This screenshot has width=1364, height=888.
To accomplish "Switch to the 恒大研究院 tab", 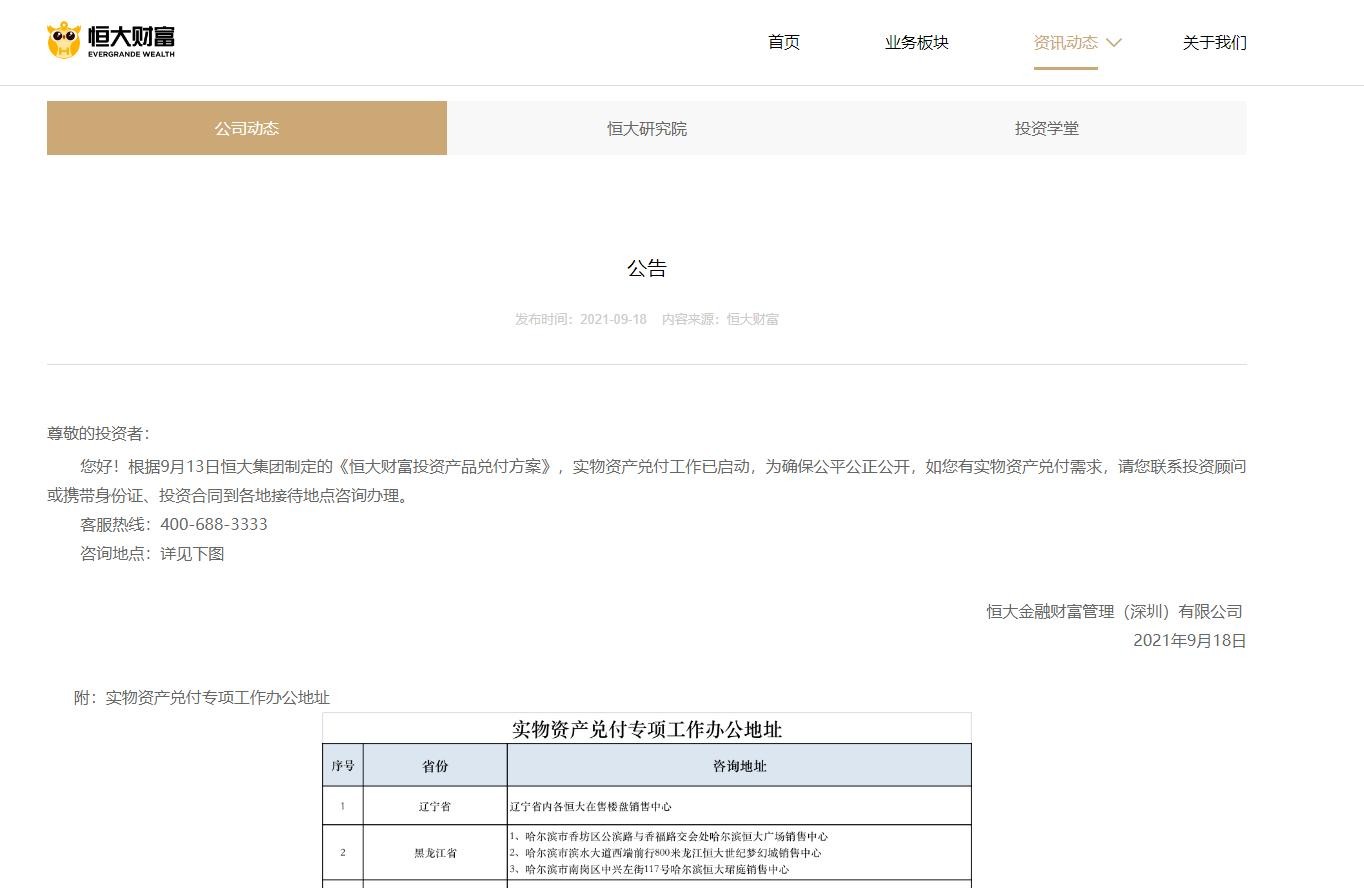I will point(647,128).
